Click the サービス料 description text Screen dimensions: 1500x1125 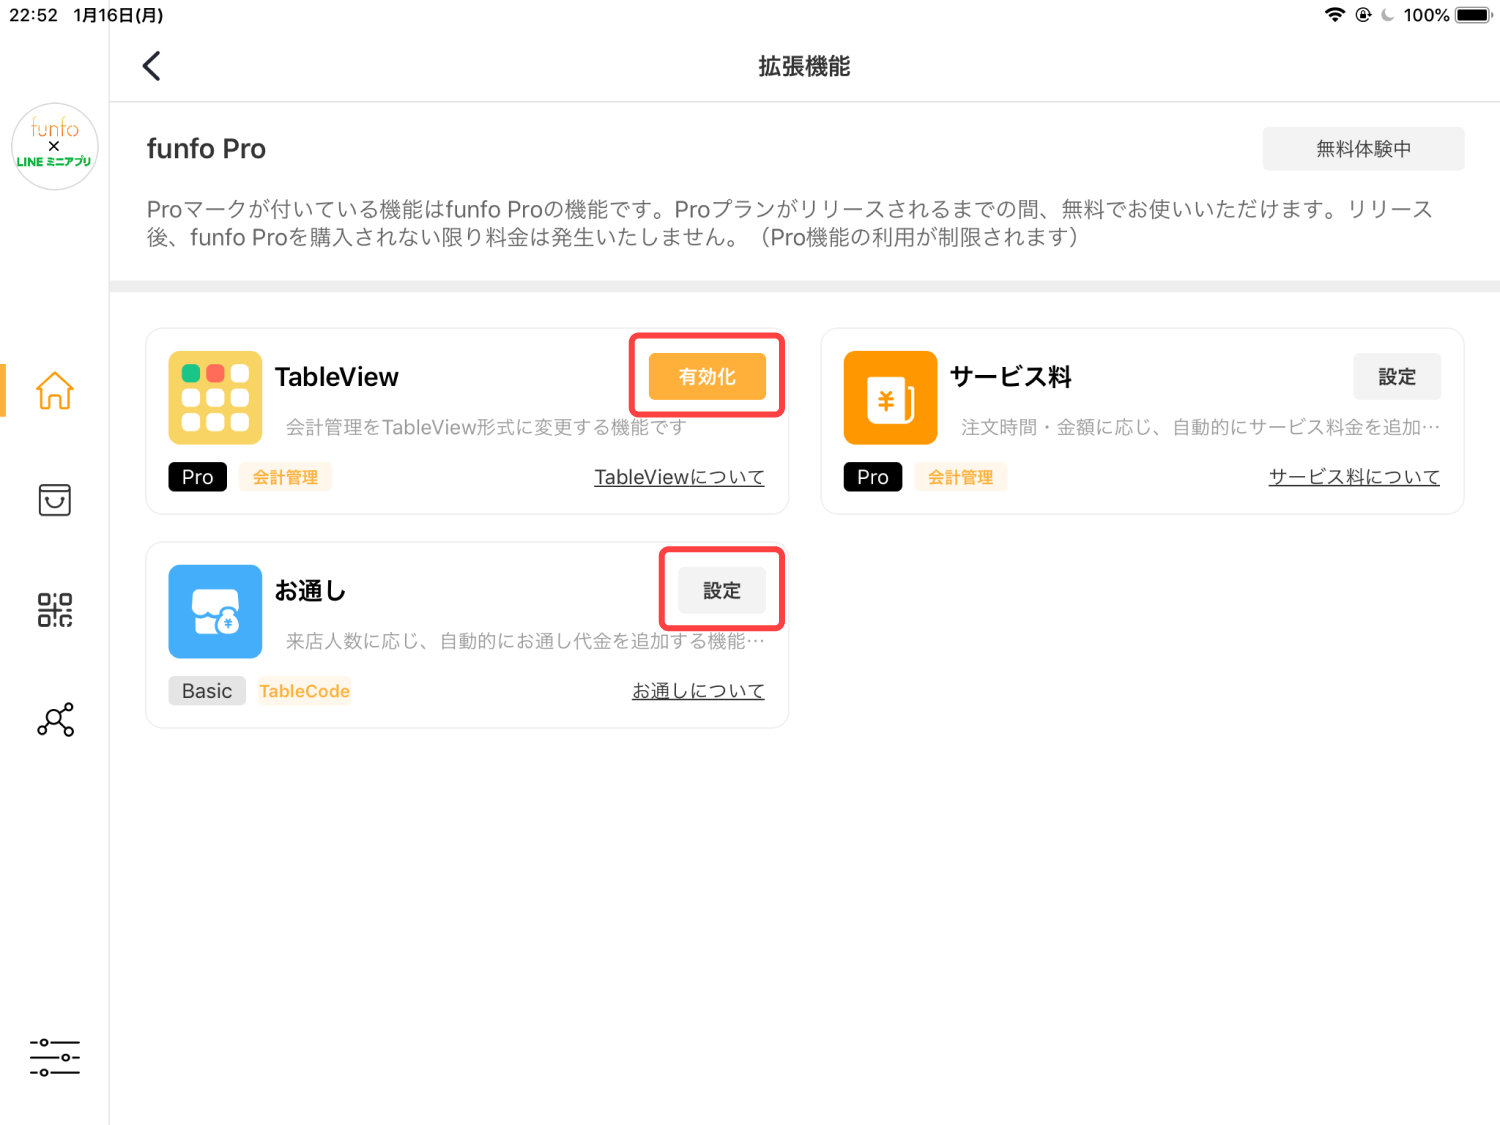tap(1200, 427)
